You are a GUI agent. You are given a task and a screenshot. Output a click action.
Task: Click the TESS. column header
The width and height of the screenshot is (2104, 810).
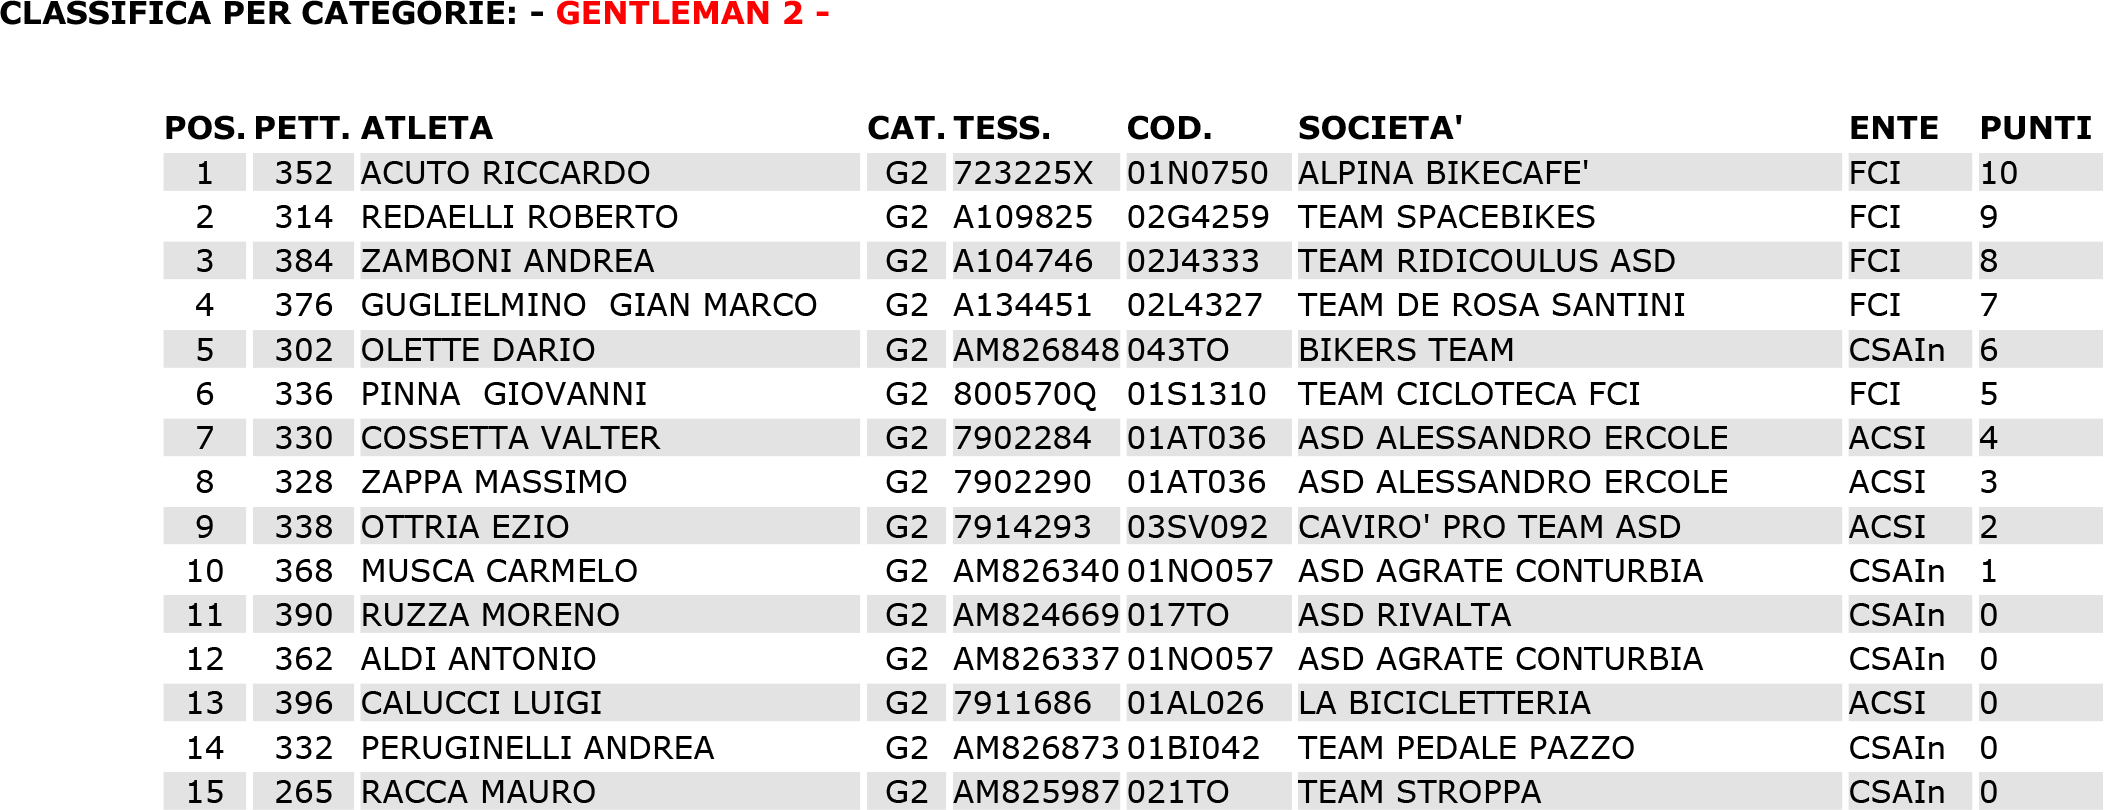click(1002, 128)
